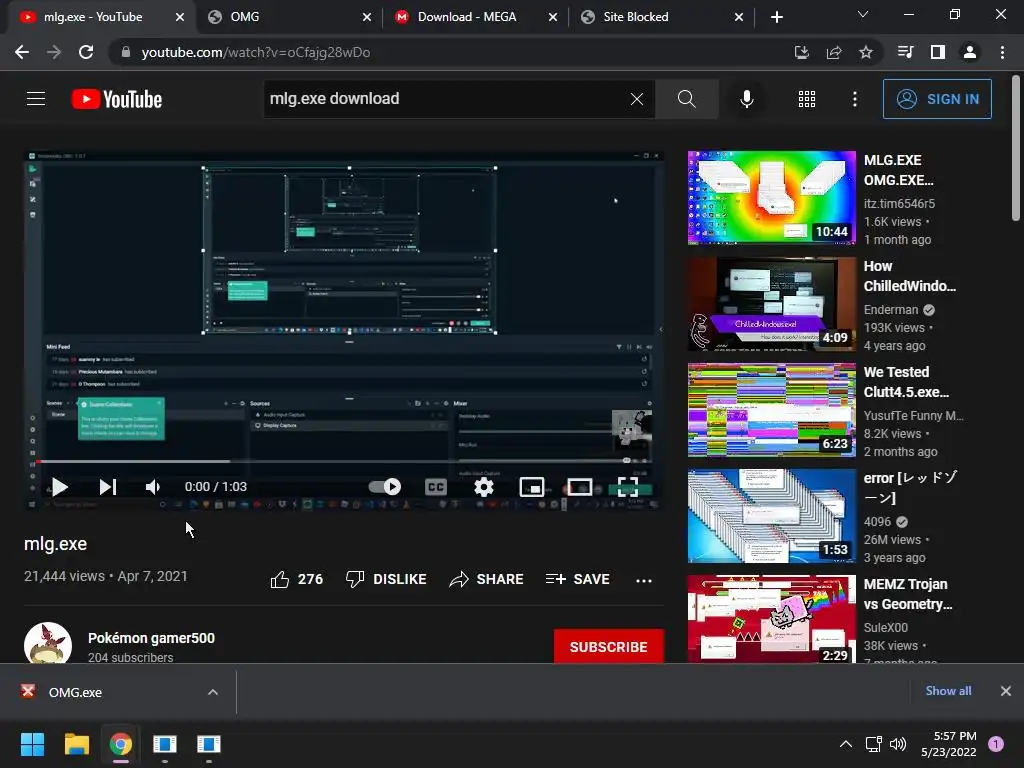Image resolution: width=1024 pixels, height=768 pixels.
Task: Click the 'How ChilledWindo...' video title
Action: click(x=909, y=276)
